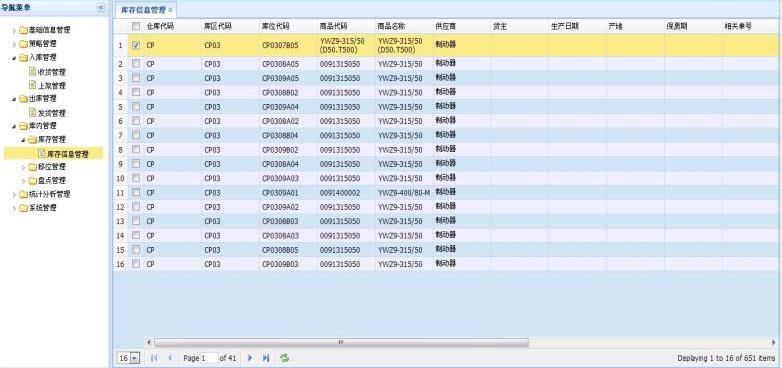The image size is (782, 368).
Task: Click folder icon of 库内管理
Action: tap(23, 126)
